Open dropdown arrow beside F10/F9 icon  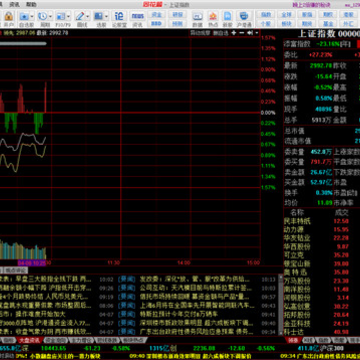coord(69,16)
